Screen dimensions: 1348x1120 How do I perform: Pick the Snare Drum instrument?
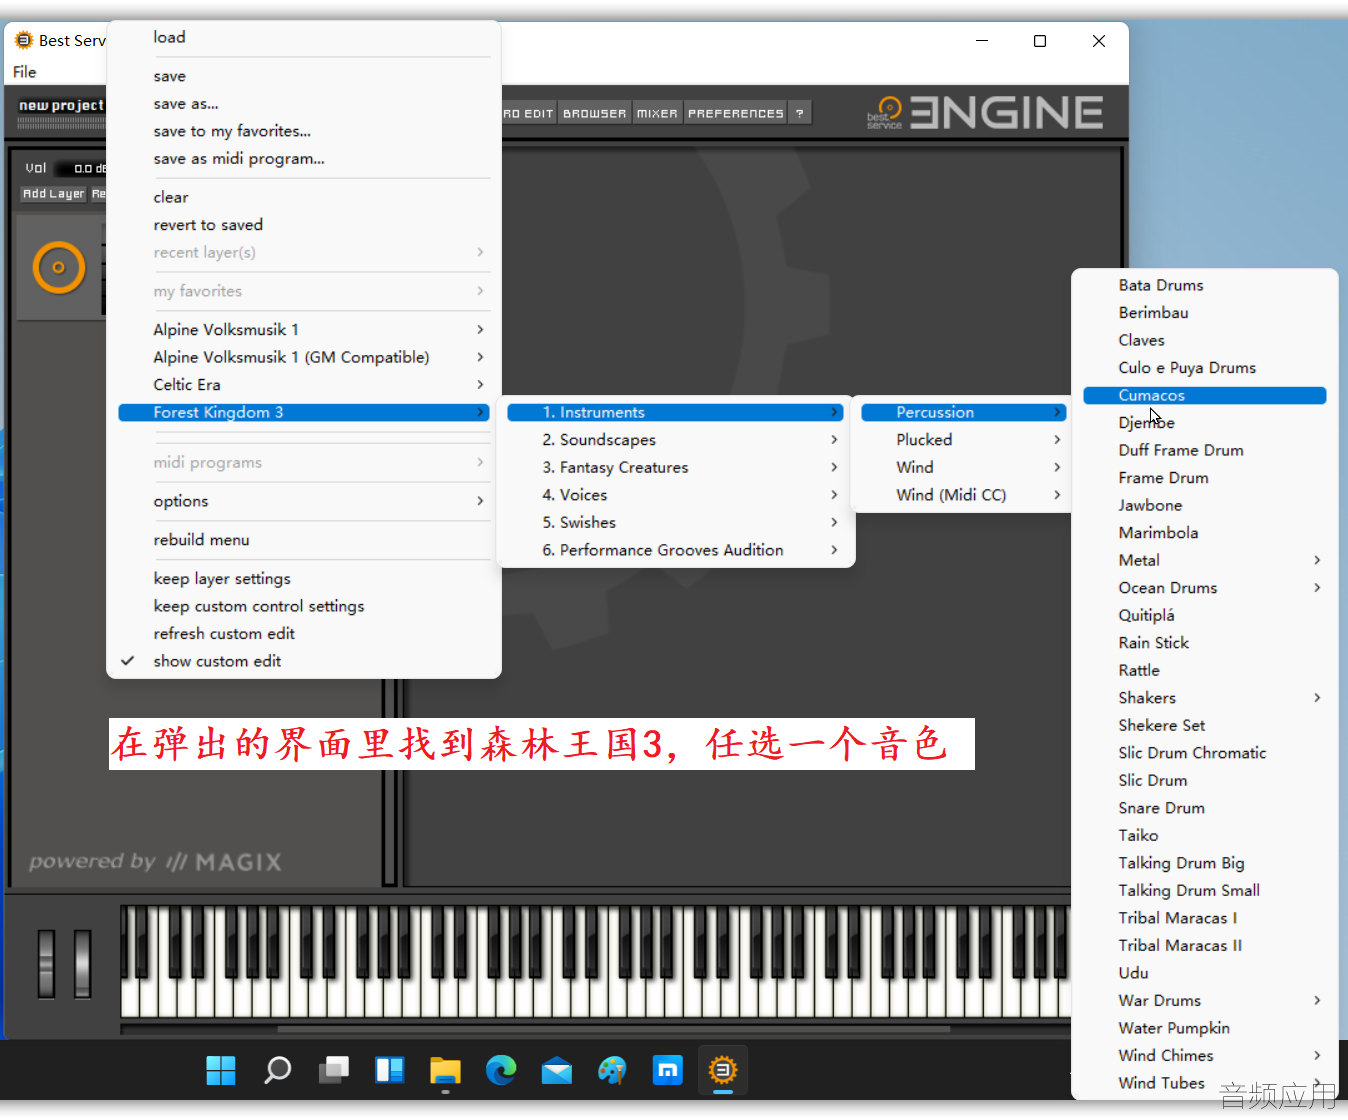(1205, 808)
